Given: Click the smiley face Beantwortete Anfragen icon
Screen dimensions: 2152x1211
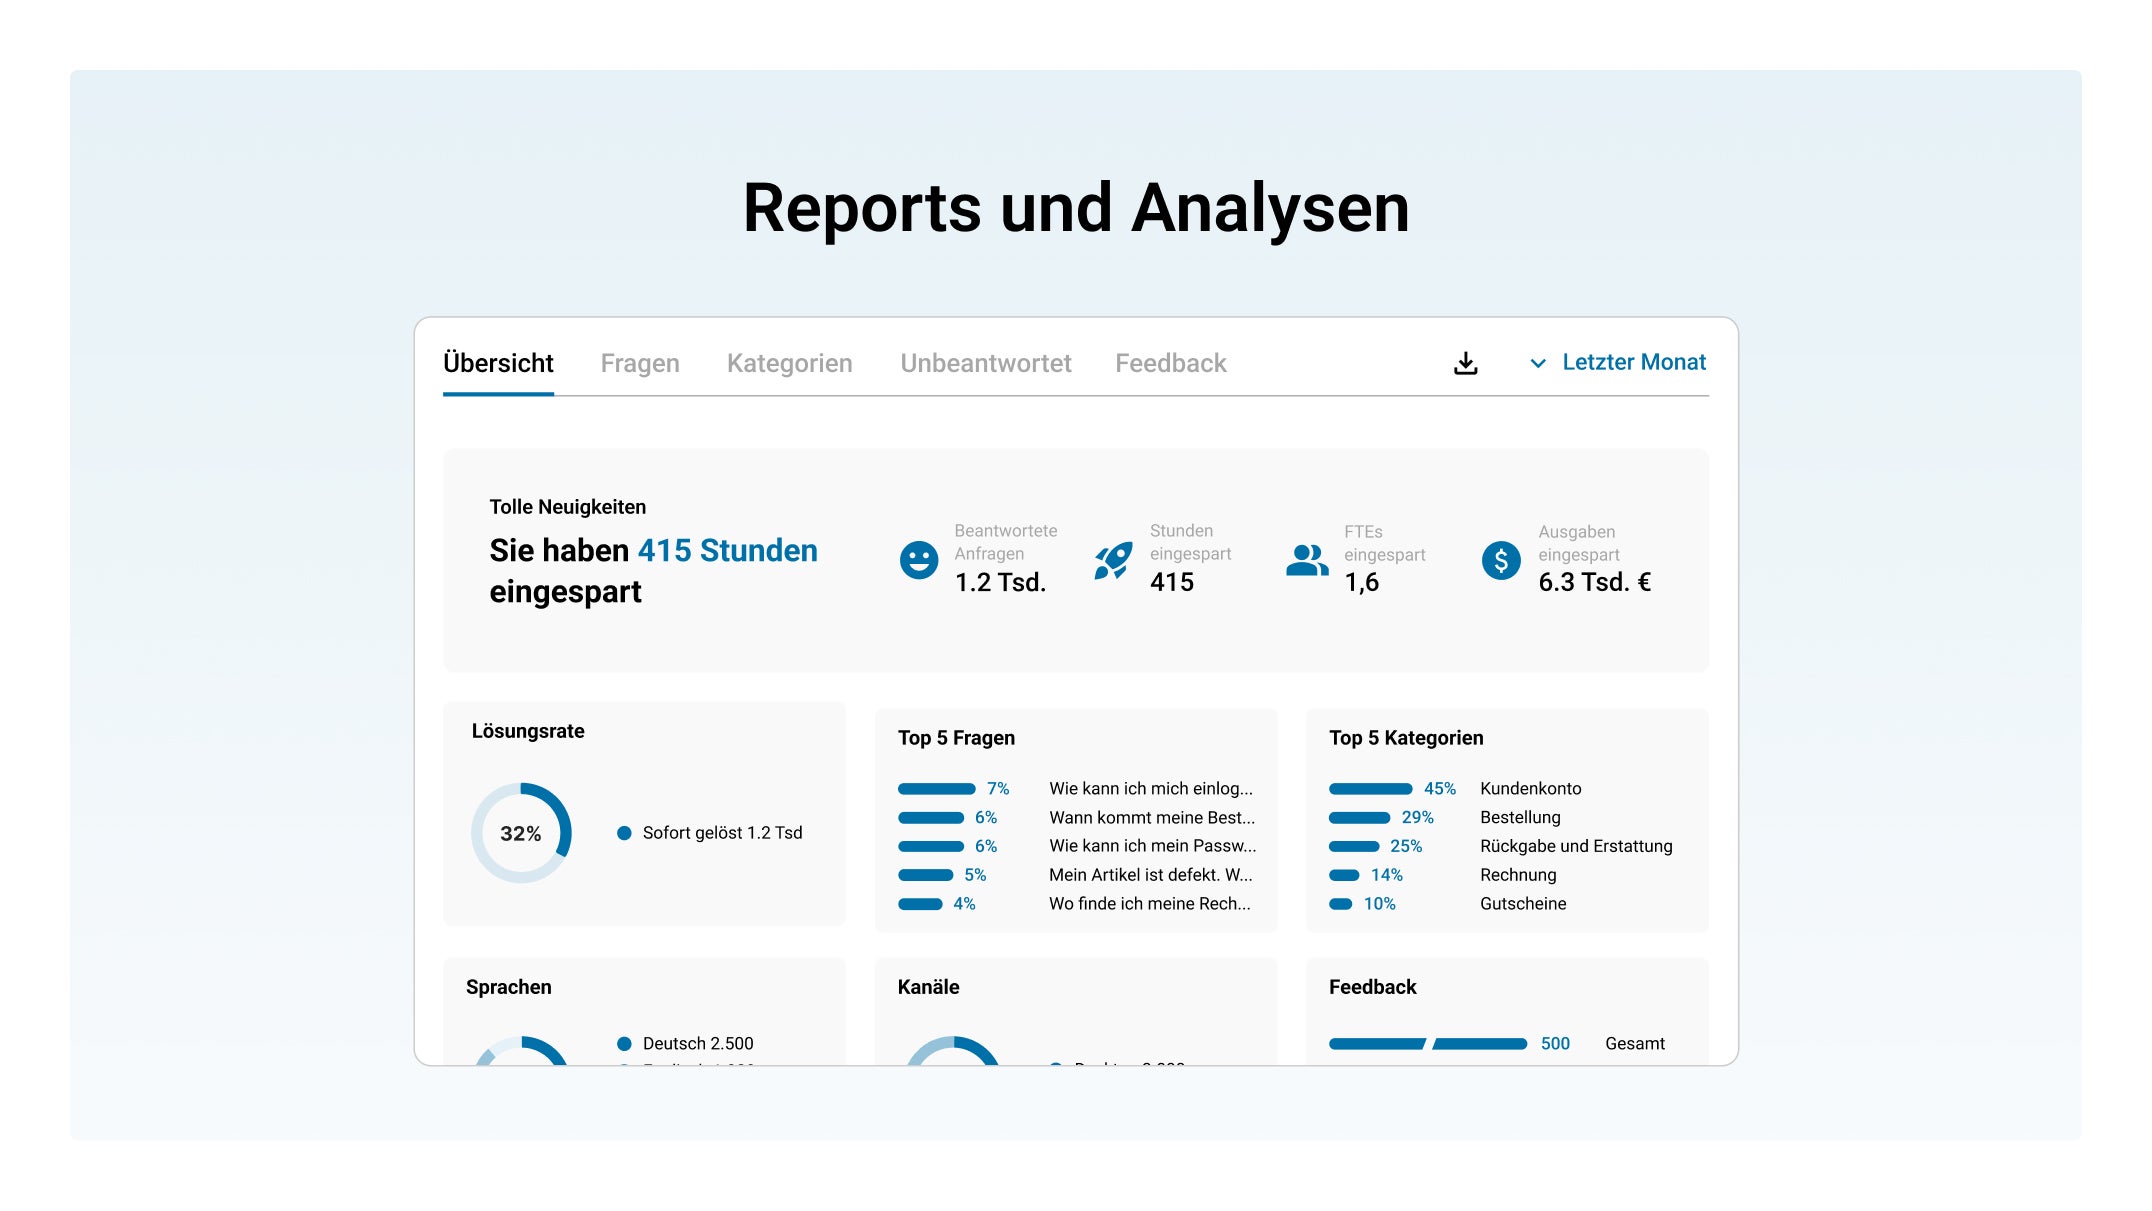Looking at the screenshot, I should pyautogui.click(x=918, y=560).
